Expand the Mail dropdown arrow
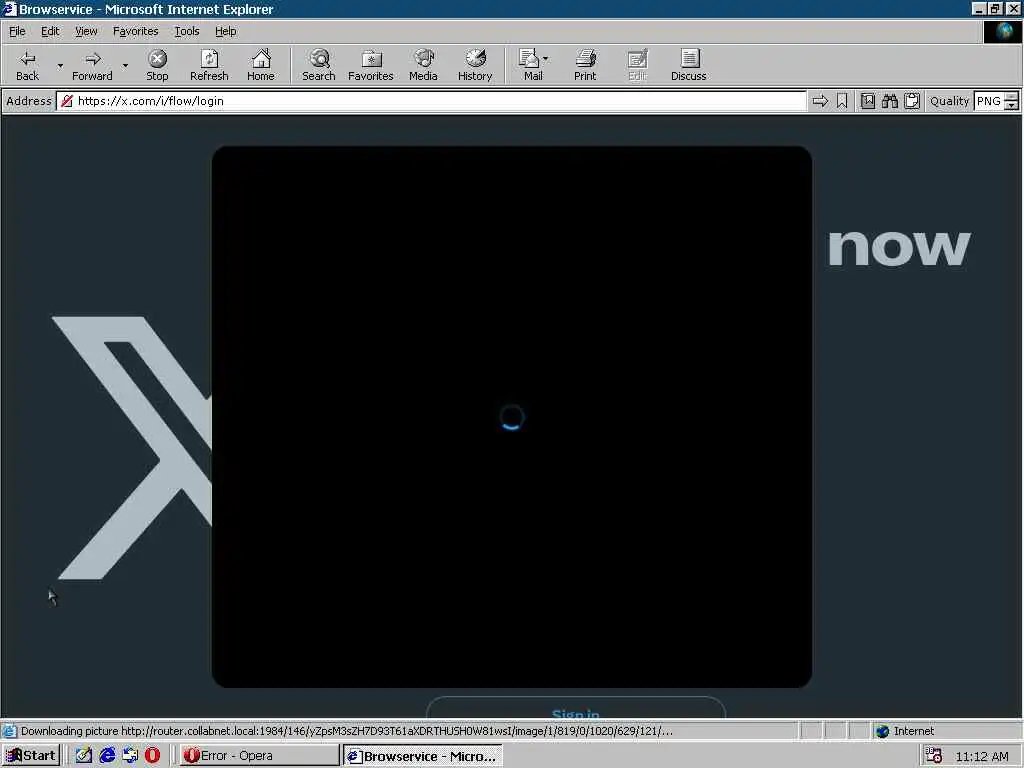This screenshot has width=1024, height=768. click(545, 59)
